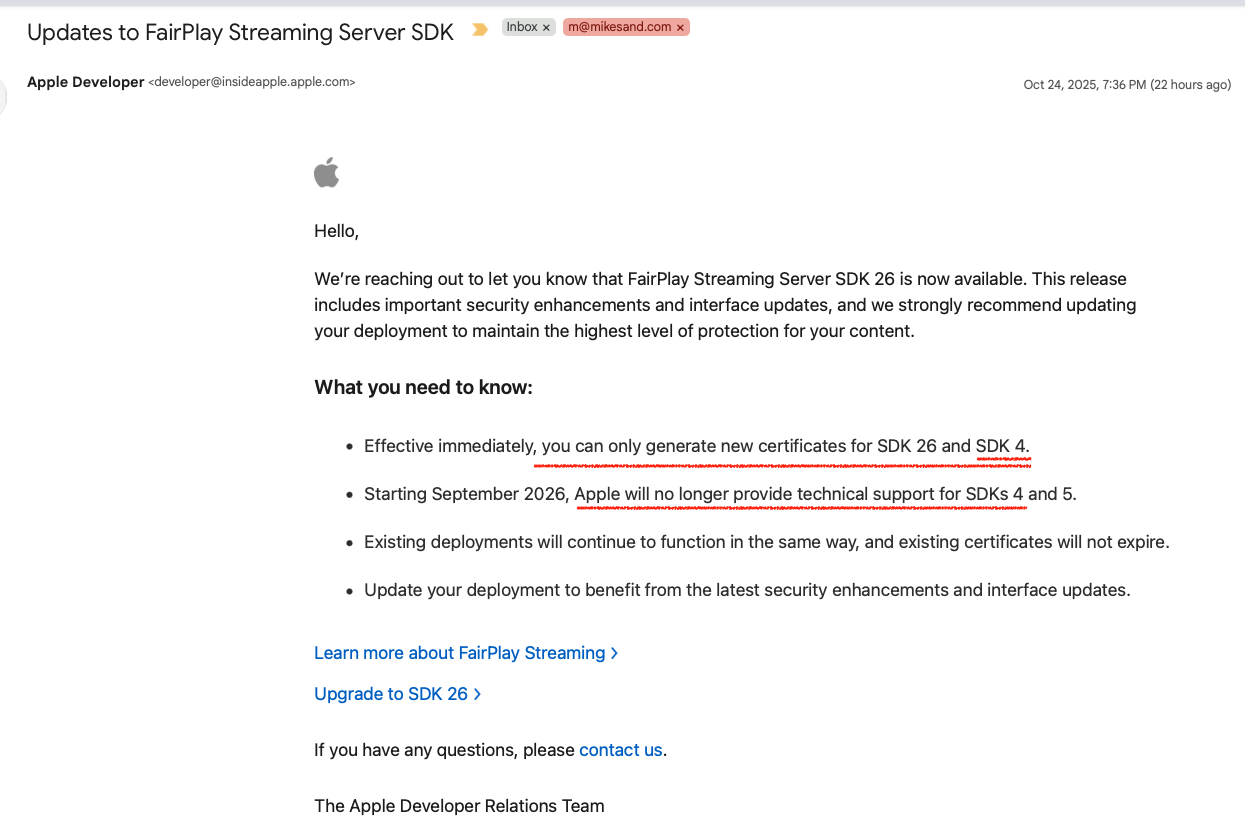1245x819 pixels.
Task: Click the yellow importance marker beside the subject
Action: click(480, 29)
